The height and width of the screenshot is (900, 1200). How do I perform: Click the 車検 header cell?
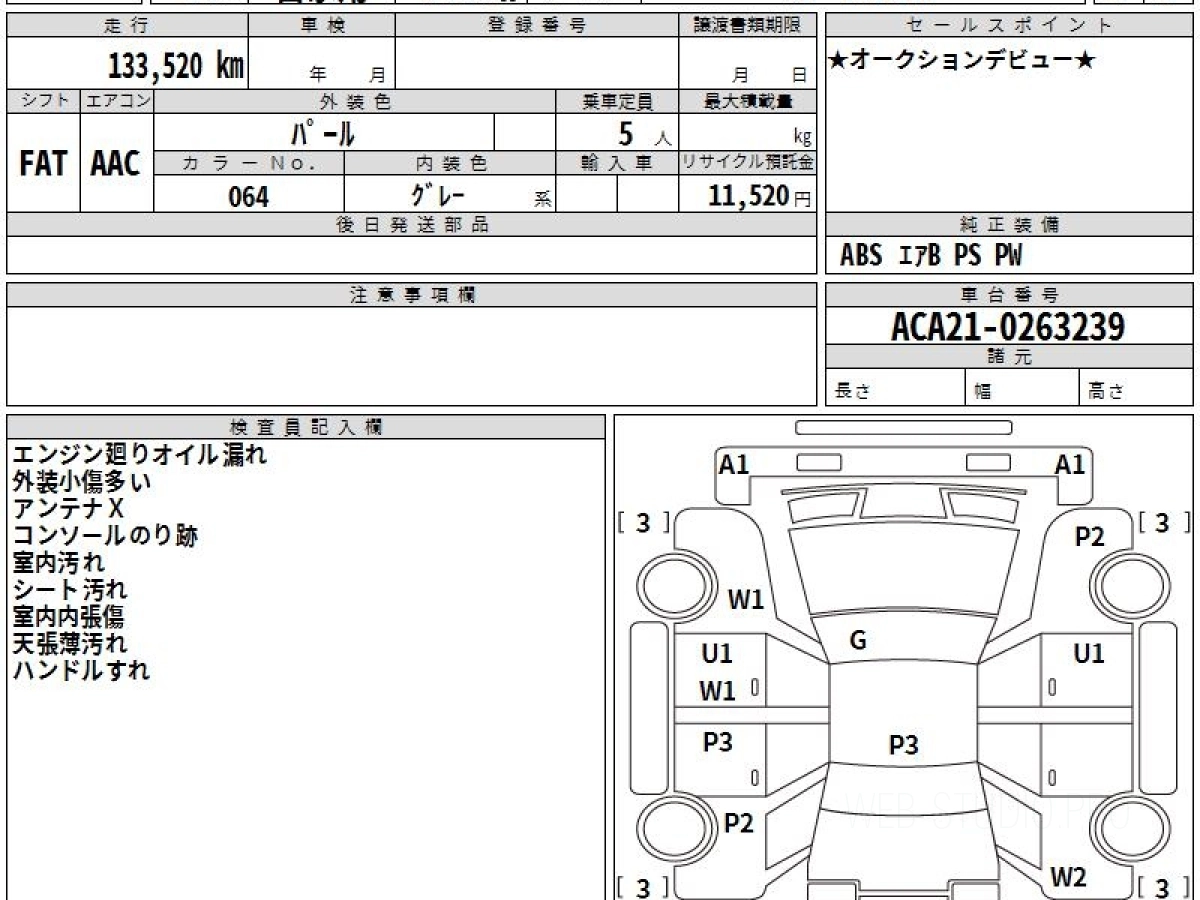point(322,26)
